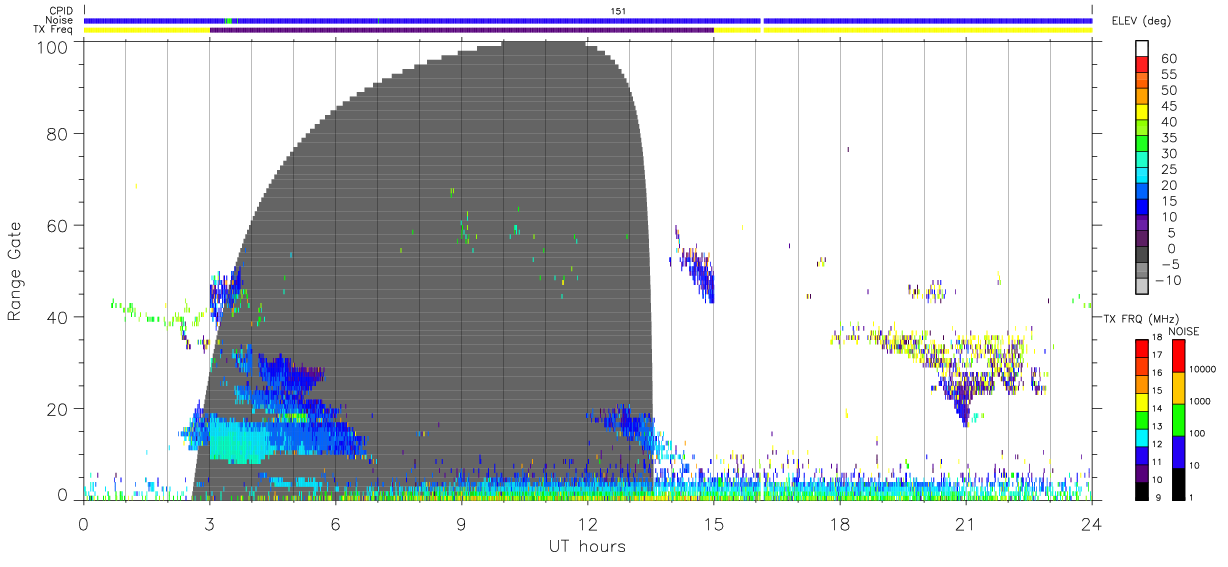Viewport: 1228px width, 567px height.
Task: Pick the yellow swatch in ELEV colorbar
Action: point(1142,112)
